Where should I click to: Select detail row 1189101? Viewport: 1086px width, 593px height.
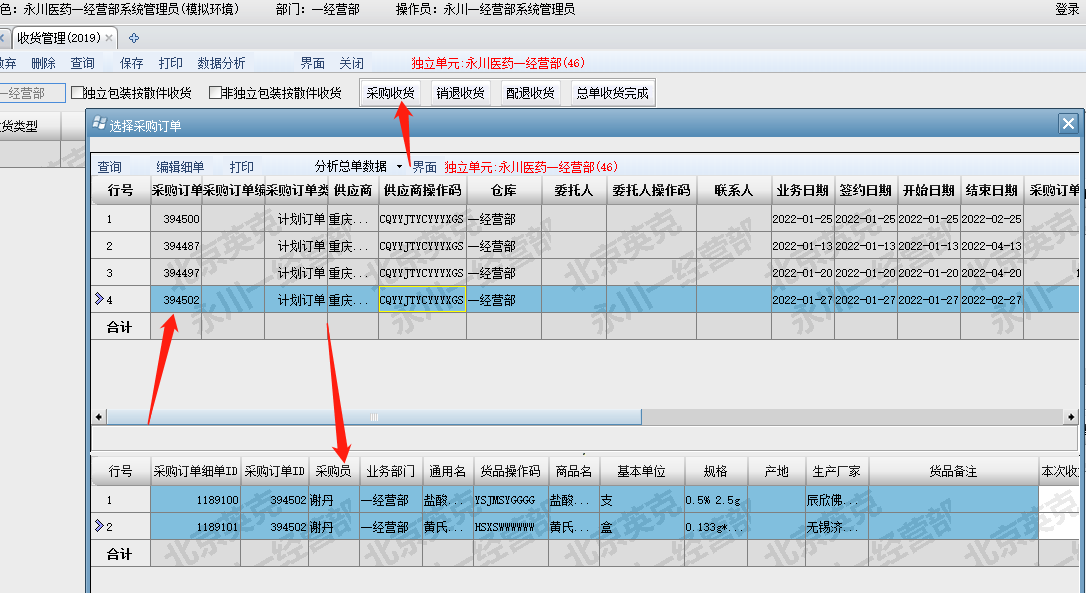tap(585, 526)
